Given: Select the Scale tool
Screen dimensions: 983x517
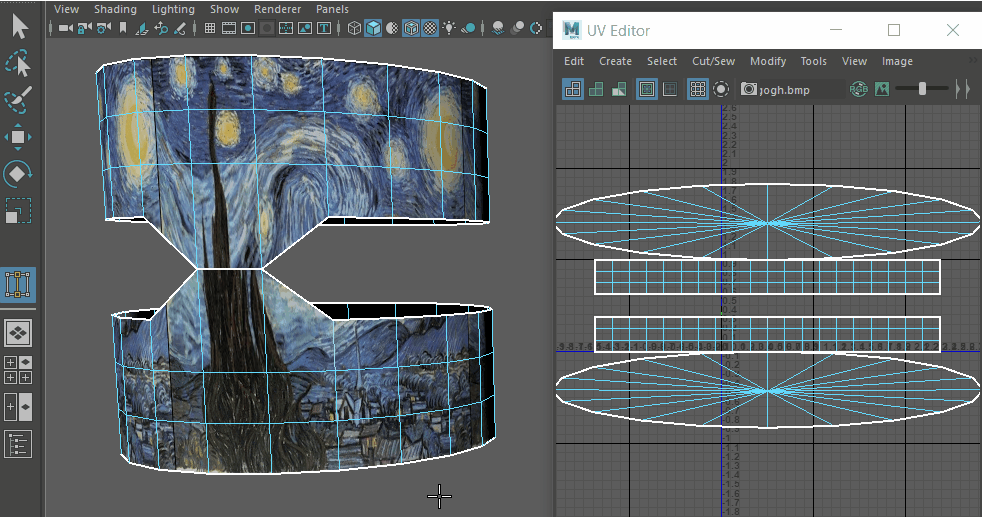Looking at the screenshot, I should 19,211.
